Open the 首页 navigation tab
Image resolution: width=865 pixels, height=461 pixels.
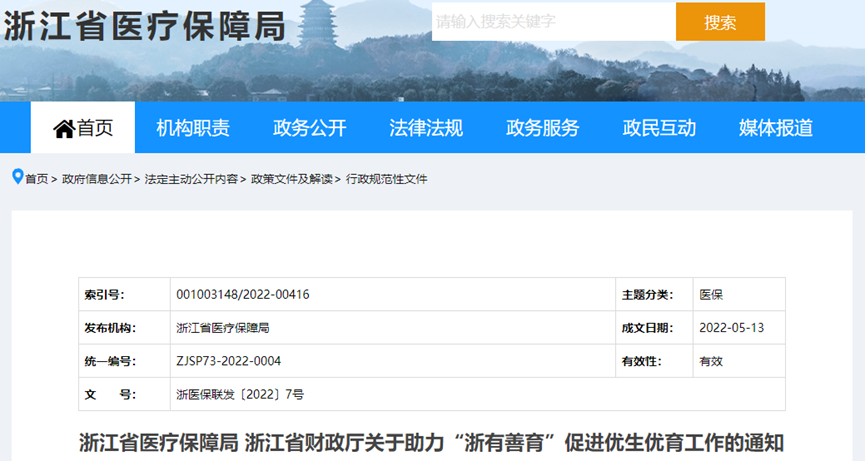tap(83, 127)
